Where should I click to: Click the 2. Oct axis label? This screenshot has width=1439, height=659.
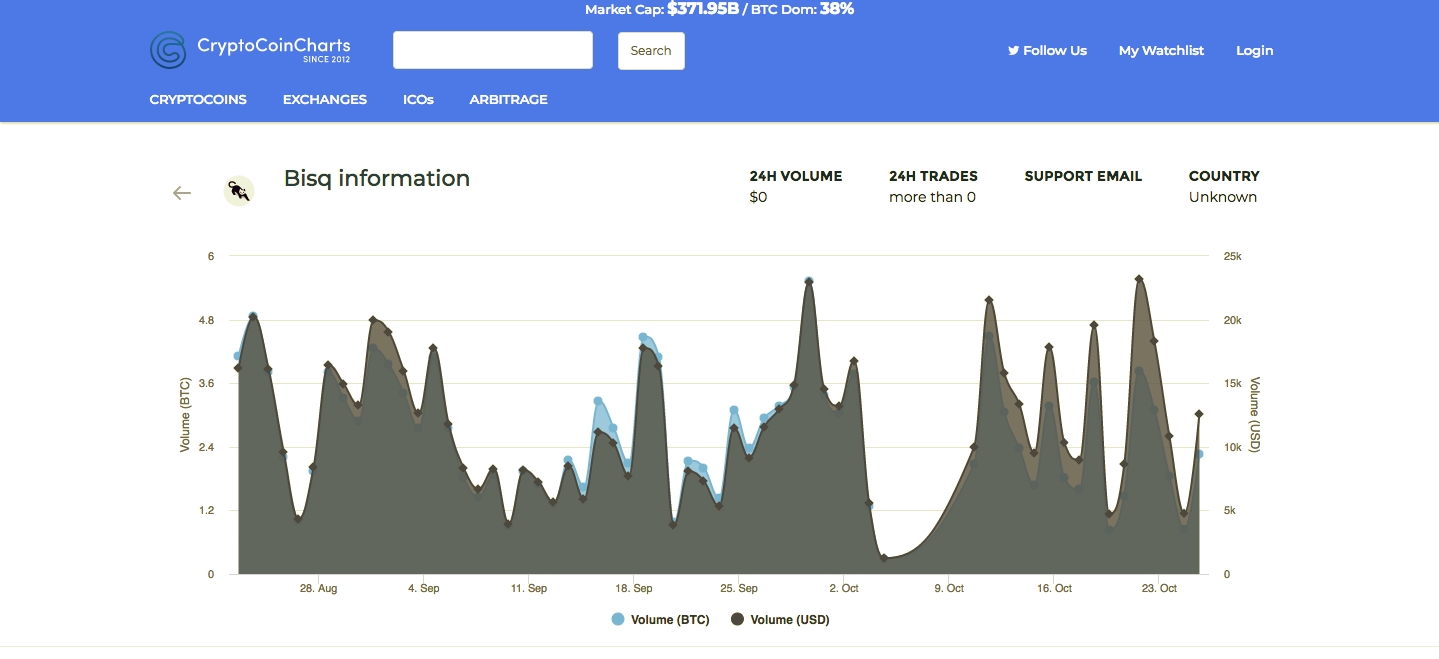(x=844, y=589)
